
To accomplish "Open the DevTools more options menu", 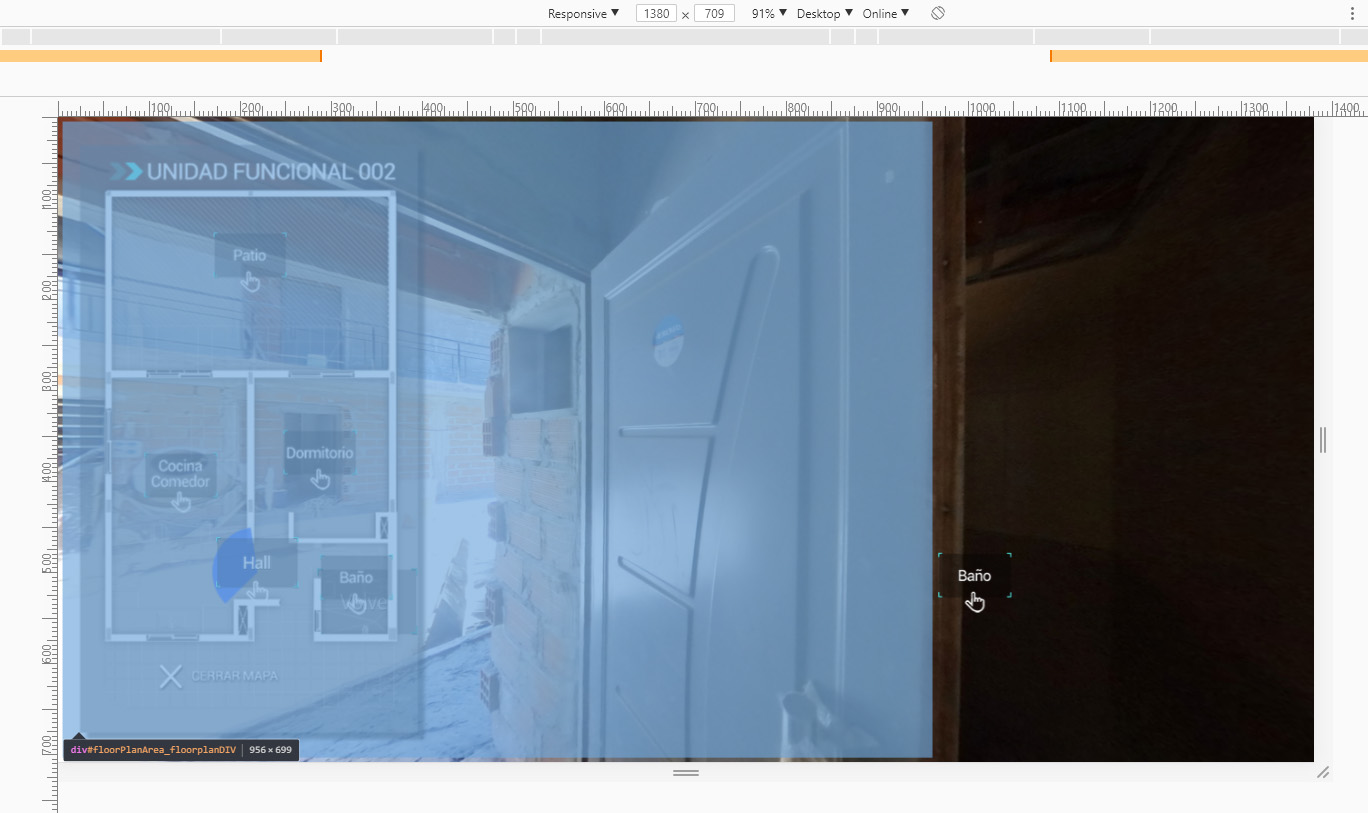I will 1352,13.
